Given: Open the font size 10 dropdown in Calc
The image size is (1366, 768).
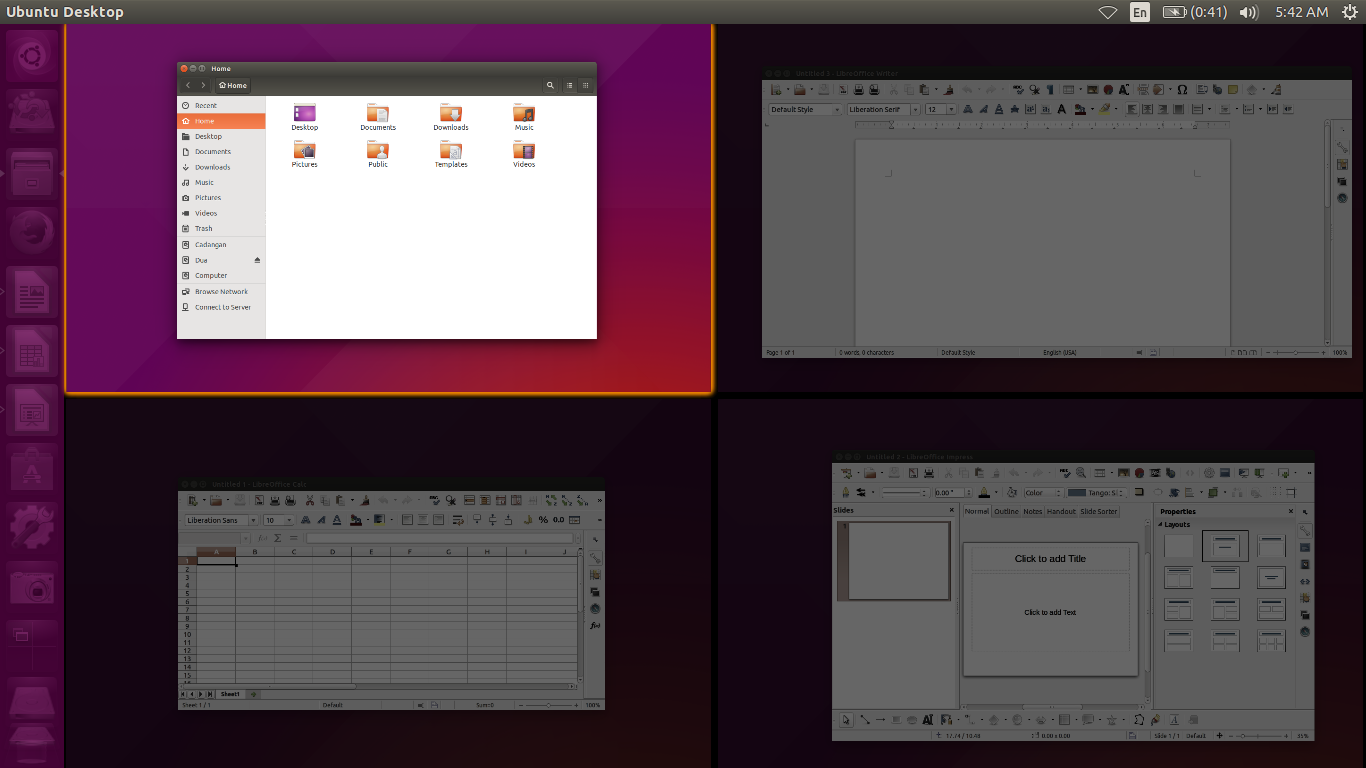Looking at the screenshot, I should [290, 520].
